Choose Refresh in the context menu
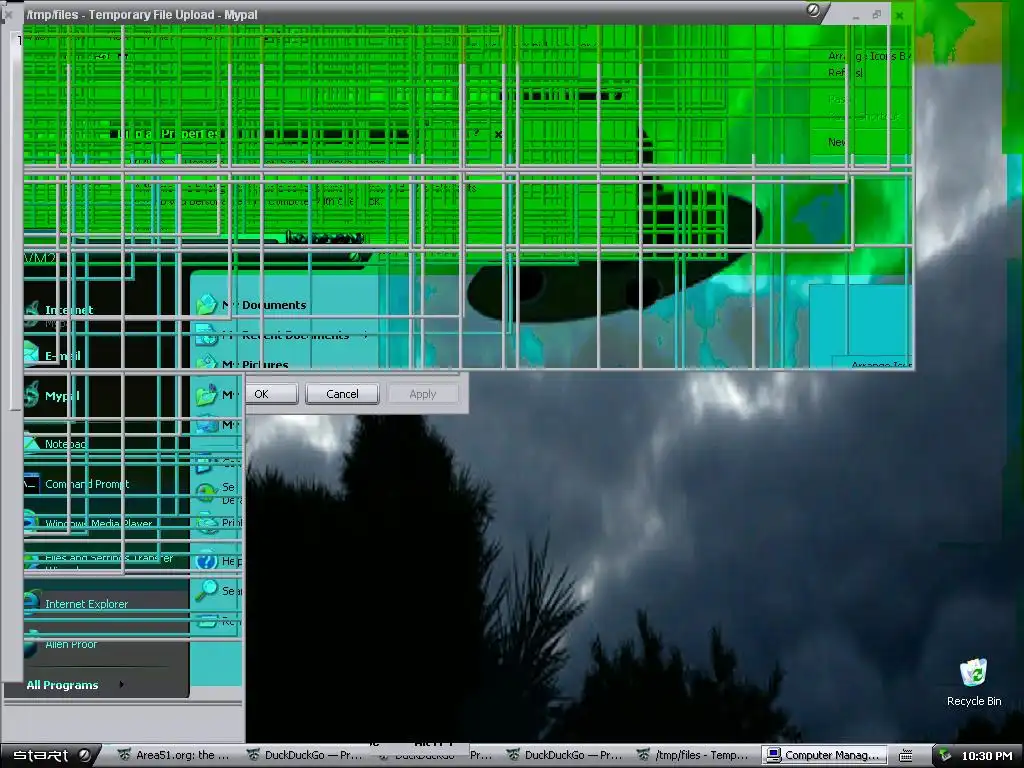The height and width of the screenshot is (768, 1024). click(846, 72)
